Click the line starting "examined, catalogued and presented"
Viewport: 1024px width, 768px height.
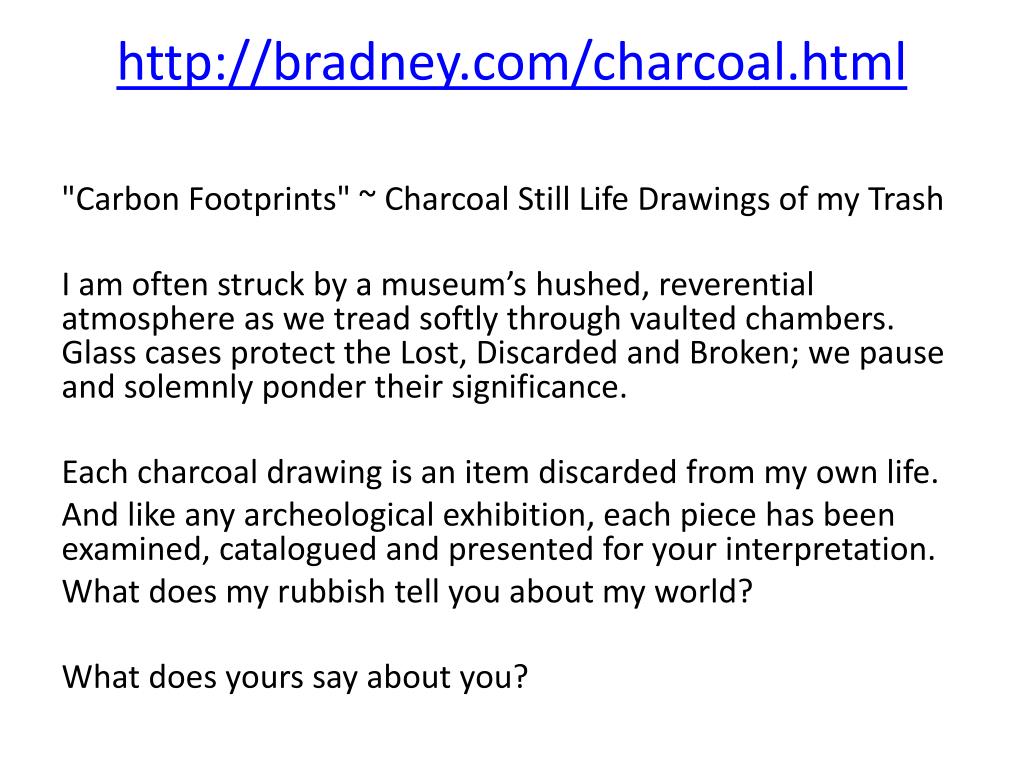pyautogui.click(x=498, y=550)
